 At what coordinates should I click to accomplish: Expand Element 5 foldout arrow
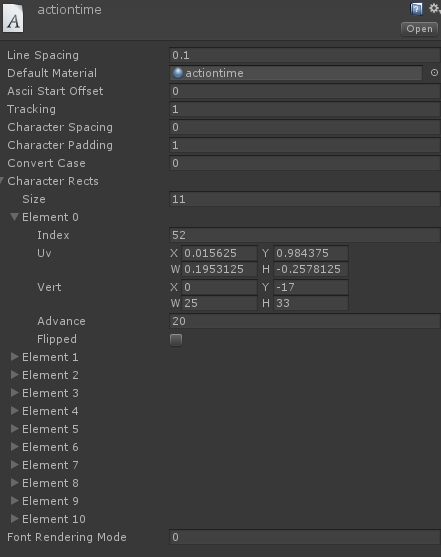[x=15, y=429]
